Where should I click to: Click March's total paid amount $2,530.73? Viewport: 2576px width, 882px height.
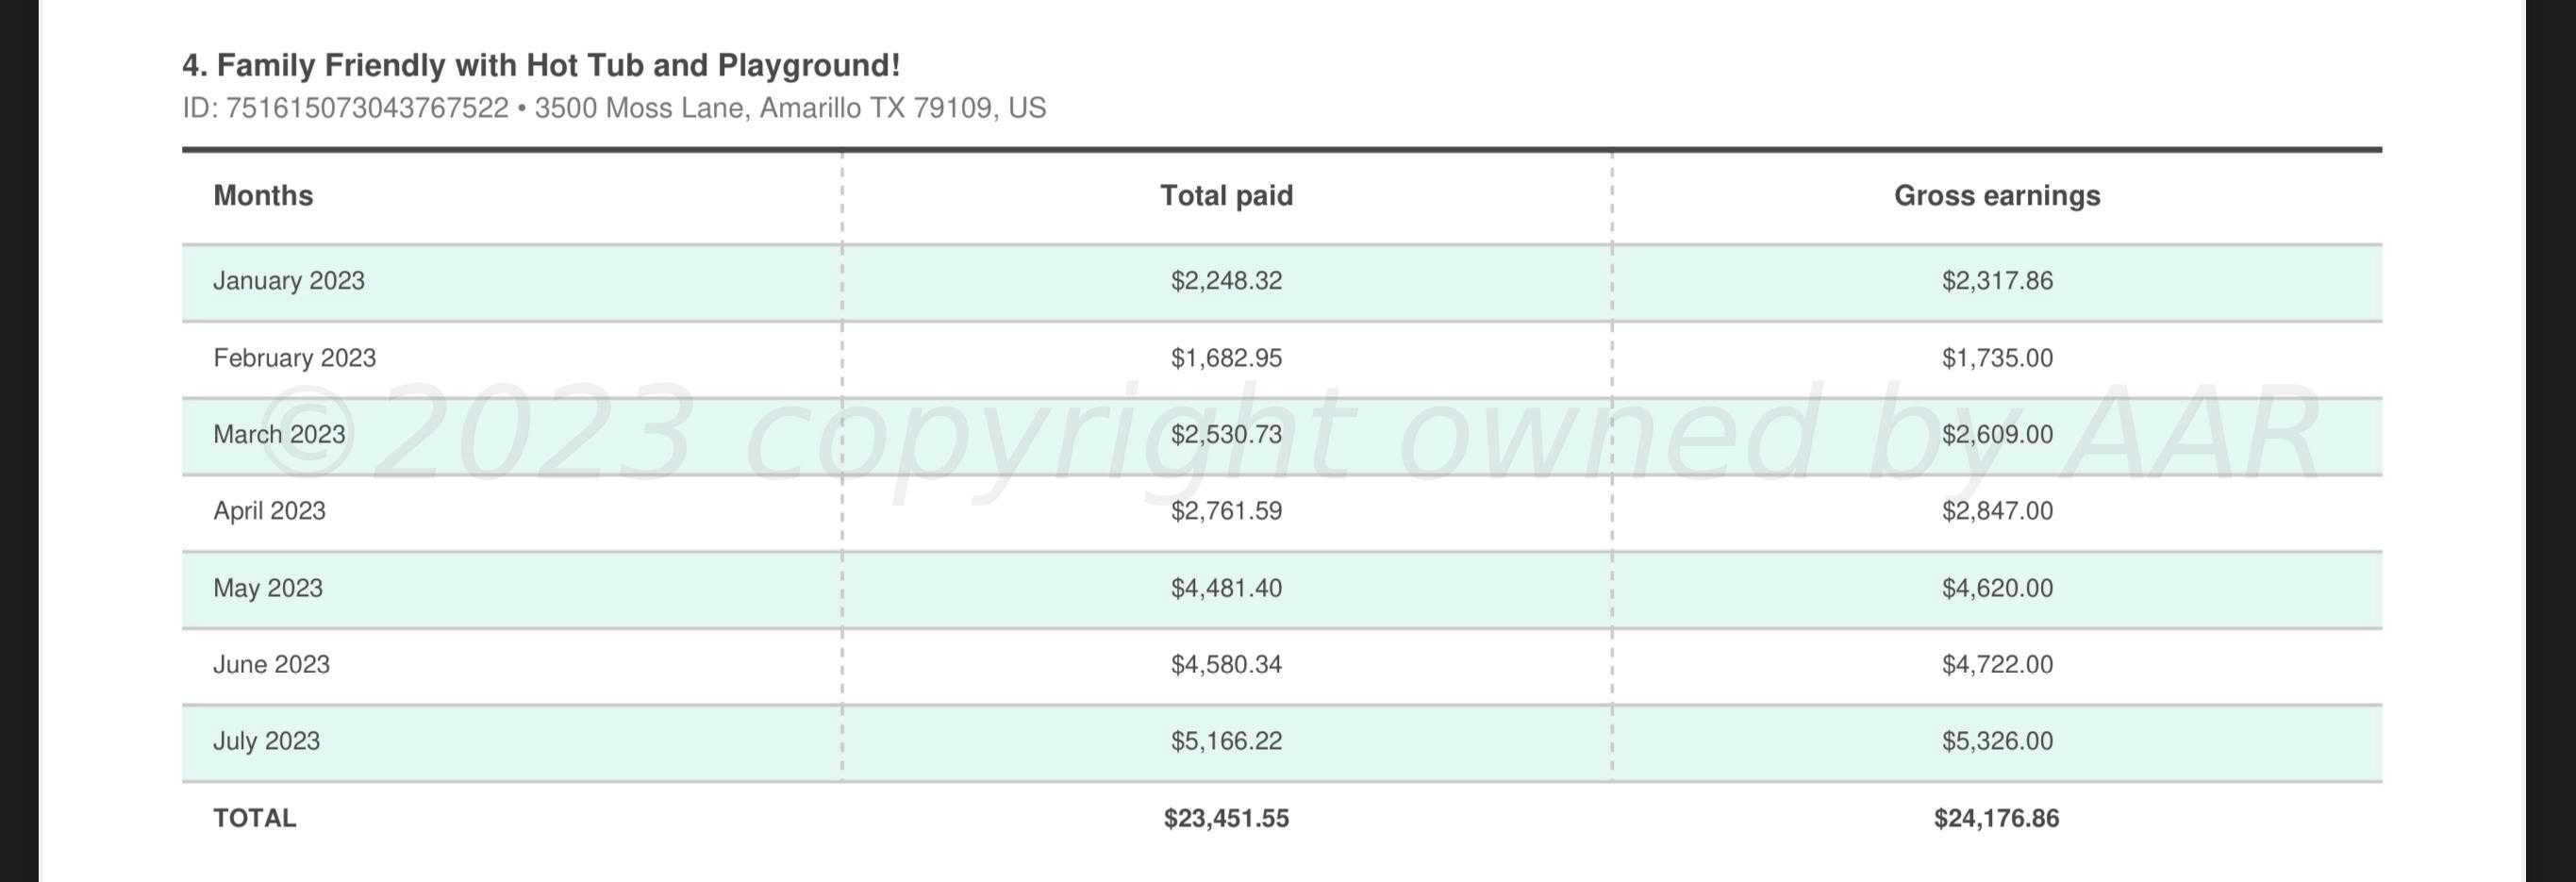pos(1226,435)
